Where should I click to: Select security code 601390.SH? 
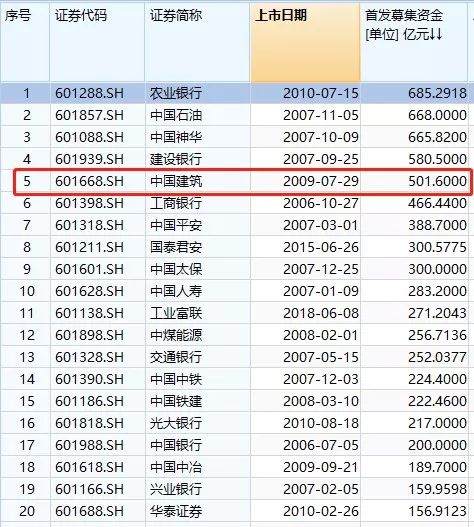[90, 379]
